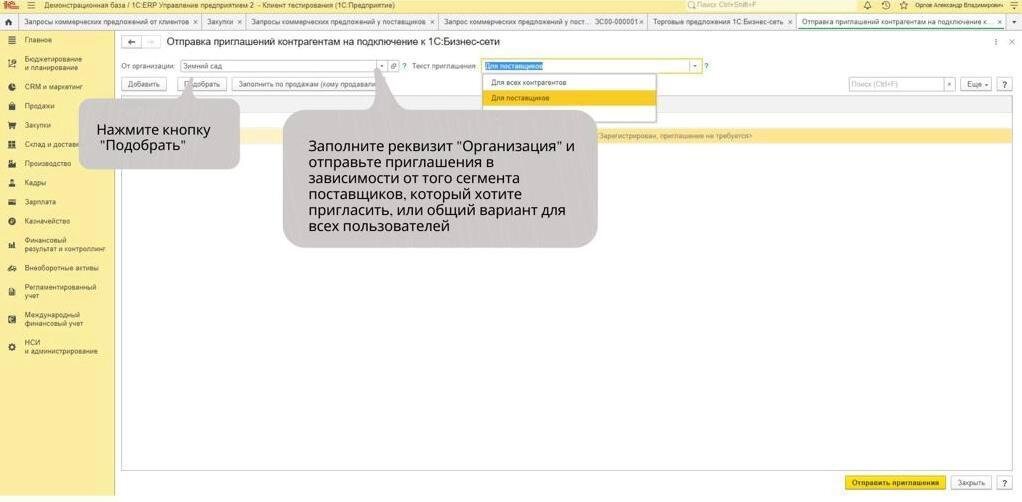Open favorites star icon

coord(903,5)
